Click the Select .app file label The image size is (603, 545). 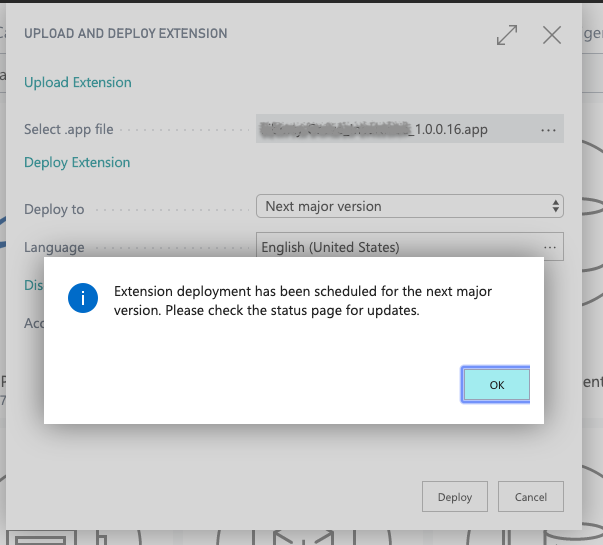pos(69,129)
